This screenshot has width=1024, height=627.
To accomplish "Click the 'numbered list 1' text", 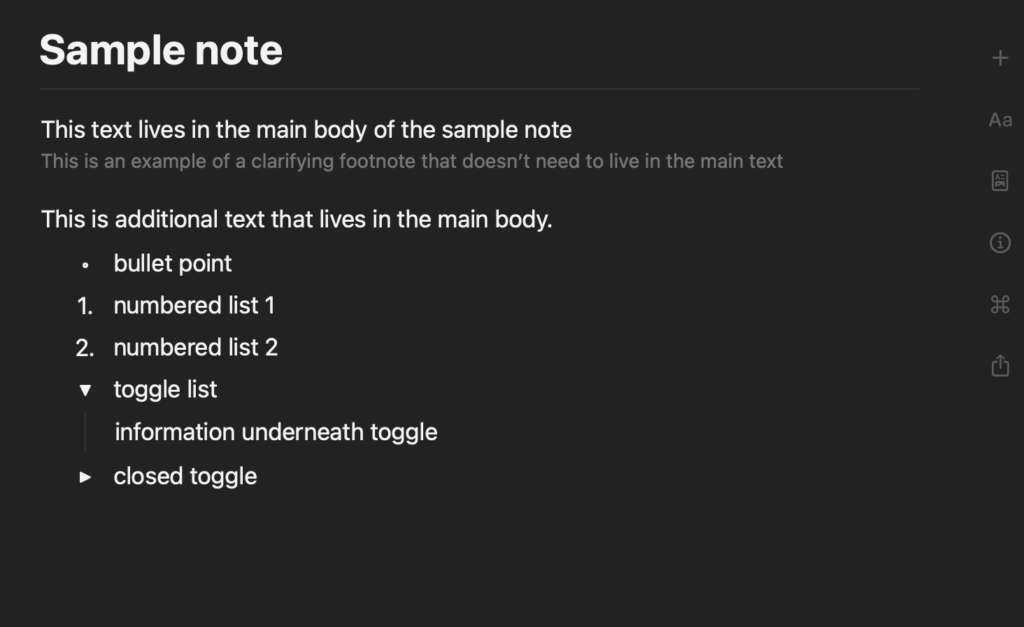I will point(194,305).
